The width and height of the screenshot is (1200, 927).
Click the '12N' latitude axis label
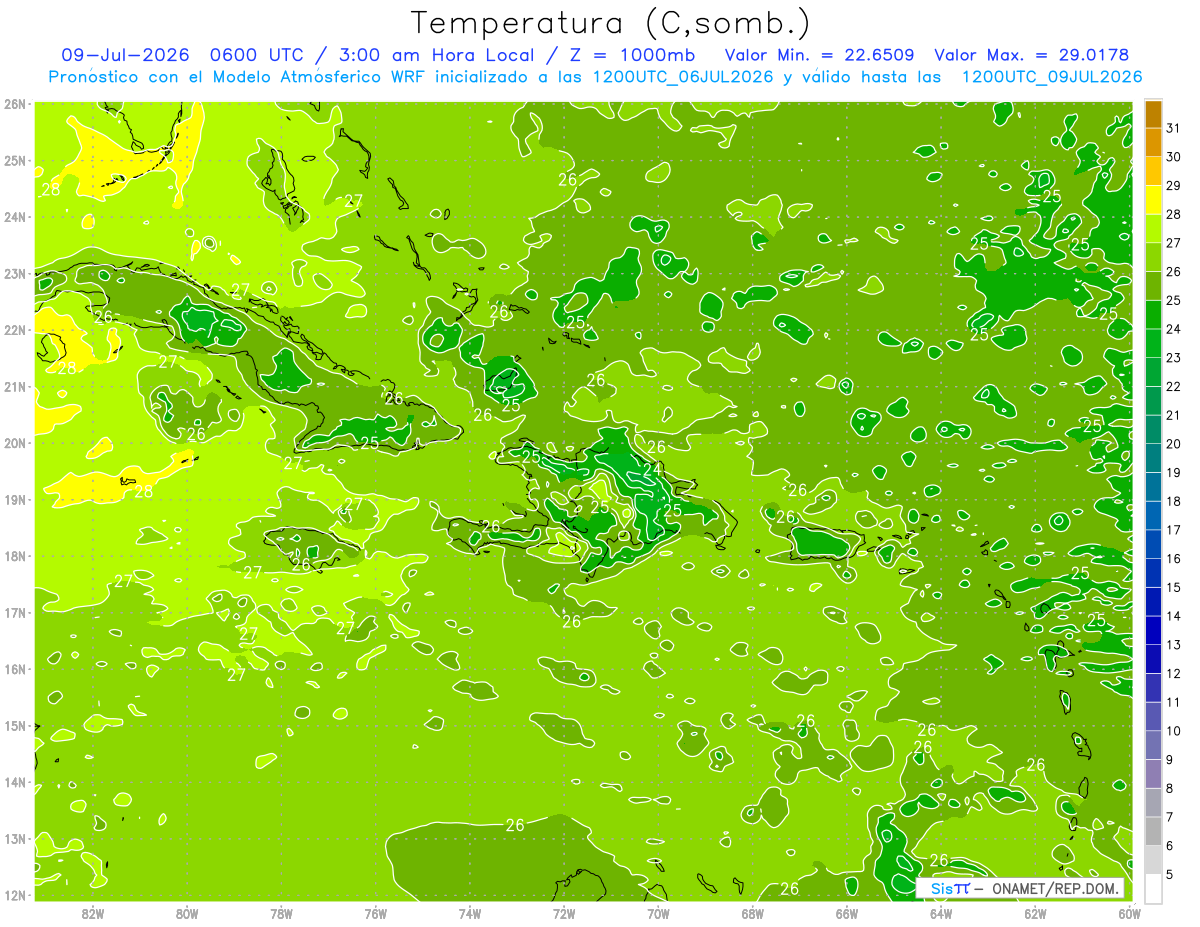point(15,895)
